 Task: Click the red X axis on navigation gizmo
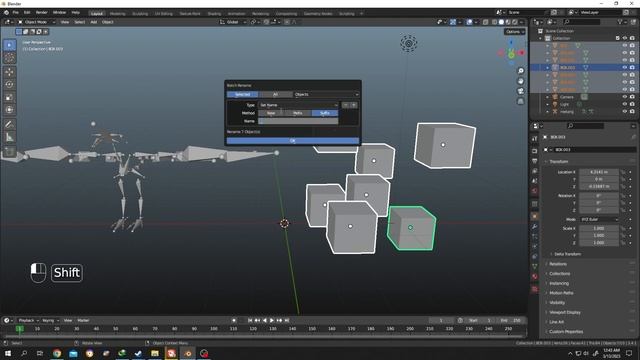click(522, 53)
